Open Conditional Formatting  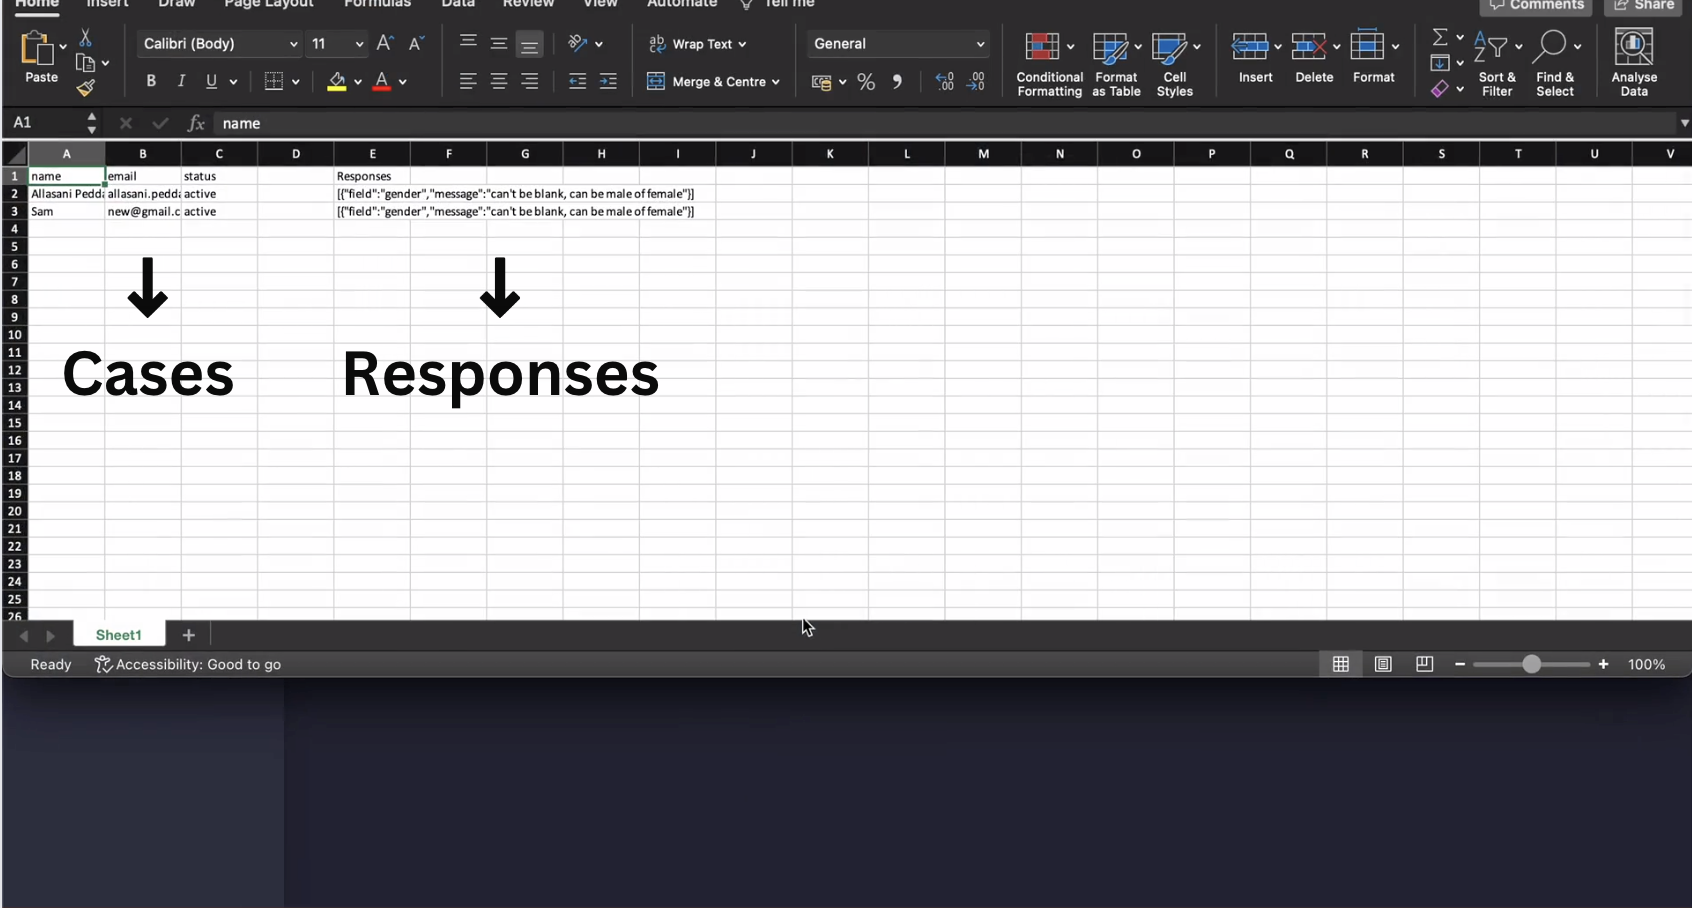point(1049,64)
